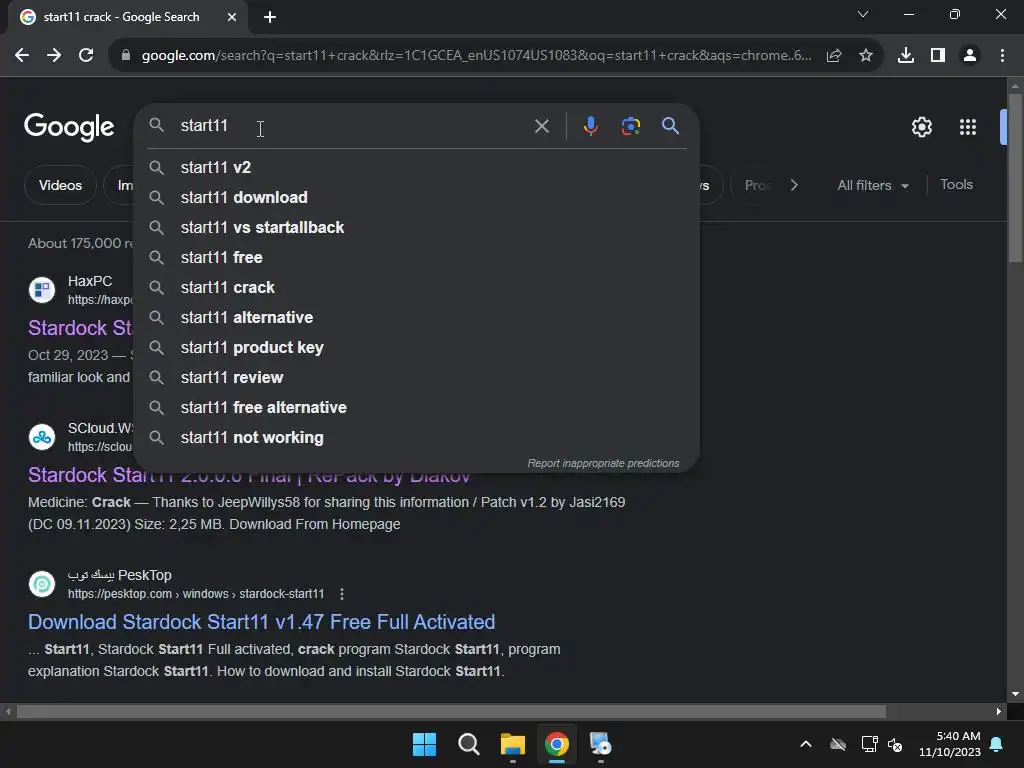Select suggestion start11 vs startallback

pos(416,227)
